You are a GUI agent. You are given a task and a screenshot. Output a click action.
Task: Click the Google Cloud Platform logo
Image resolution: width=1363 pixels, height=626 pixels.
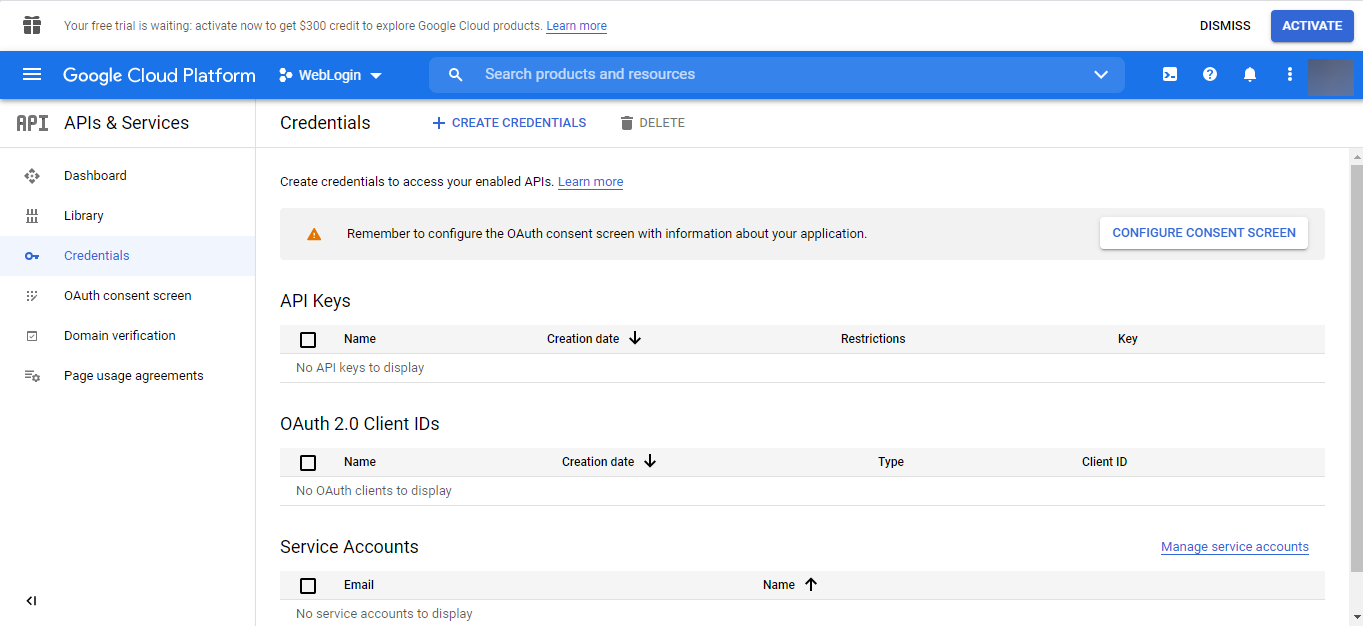159,75
